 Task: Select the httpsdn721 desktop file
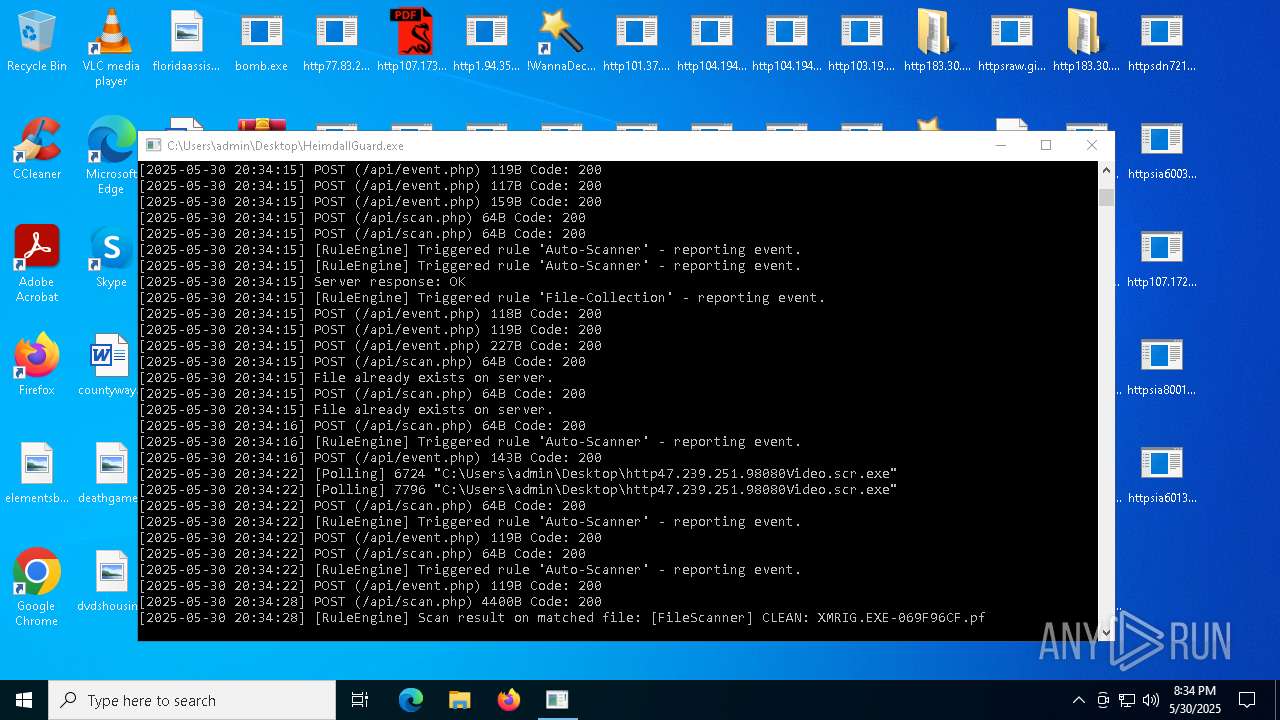[1161, 41]
